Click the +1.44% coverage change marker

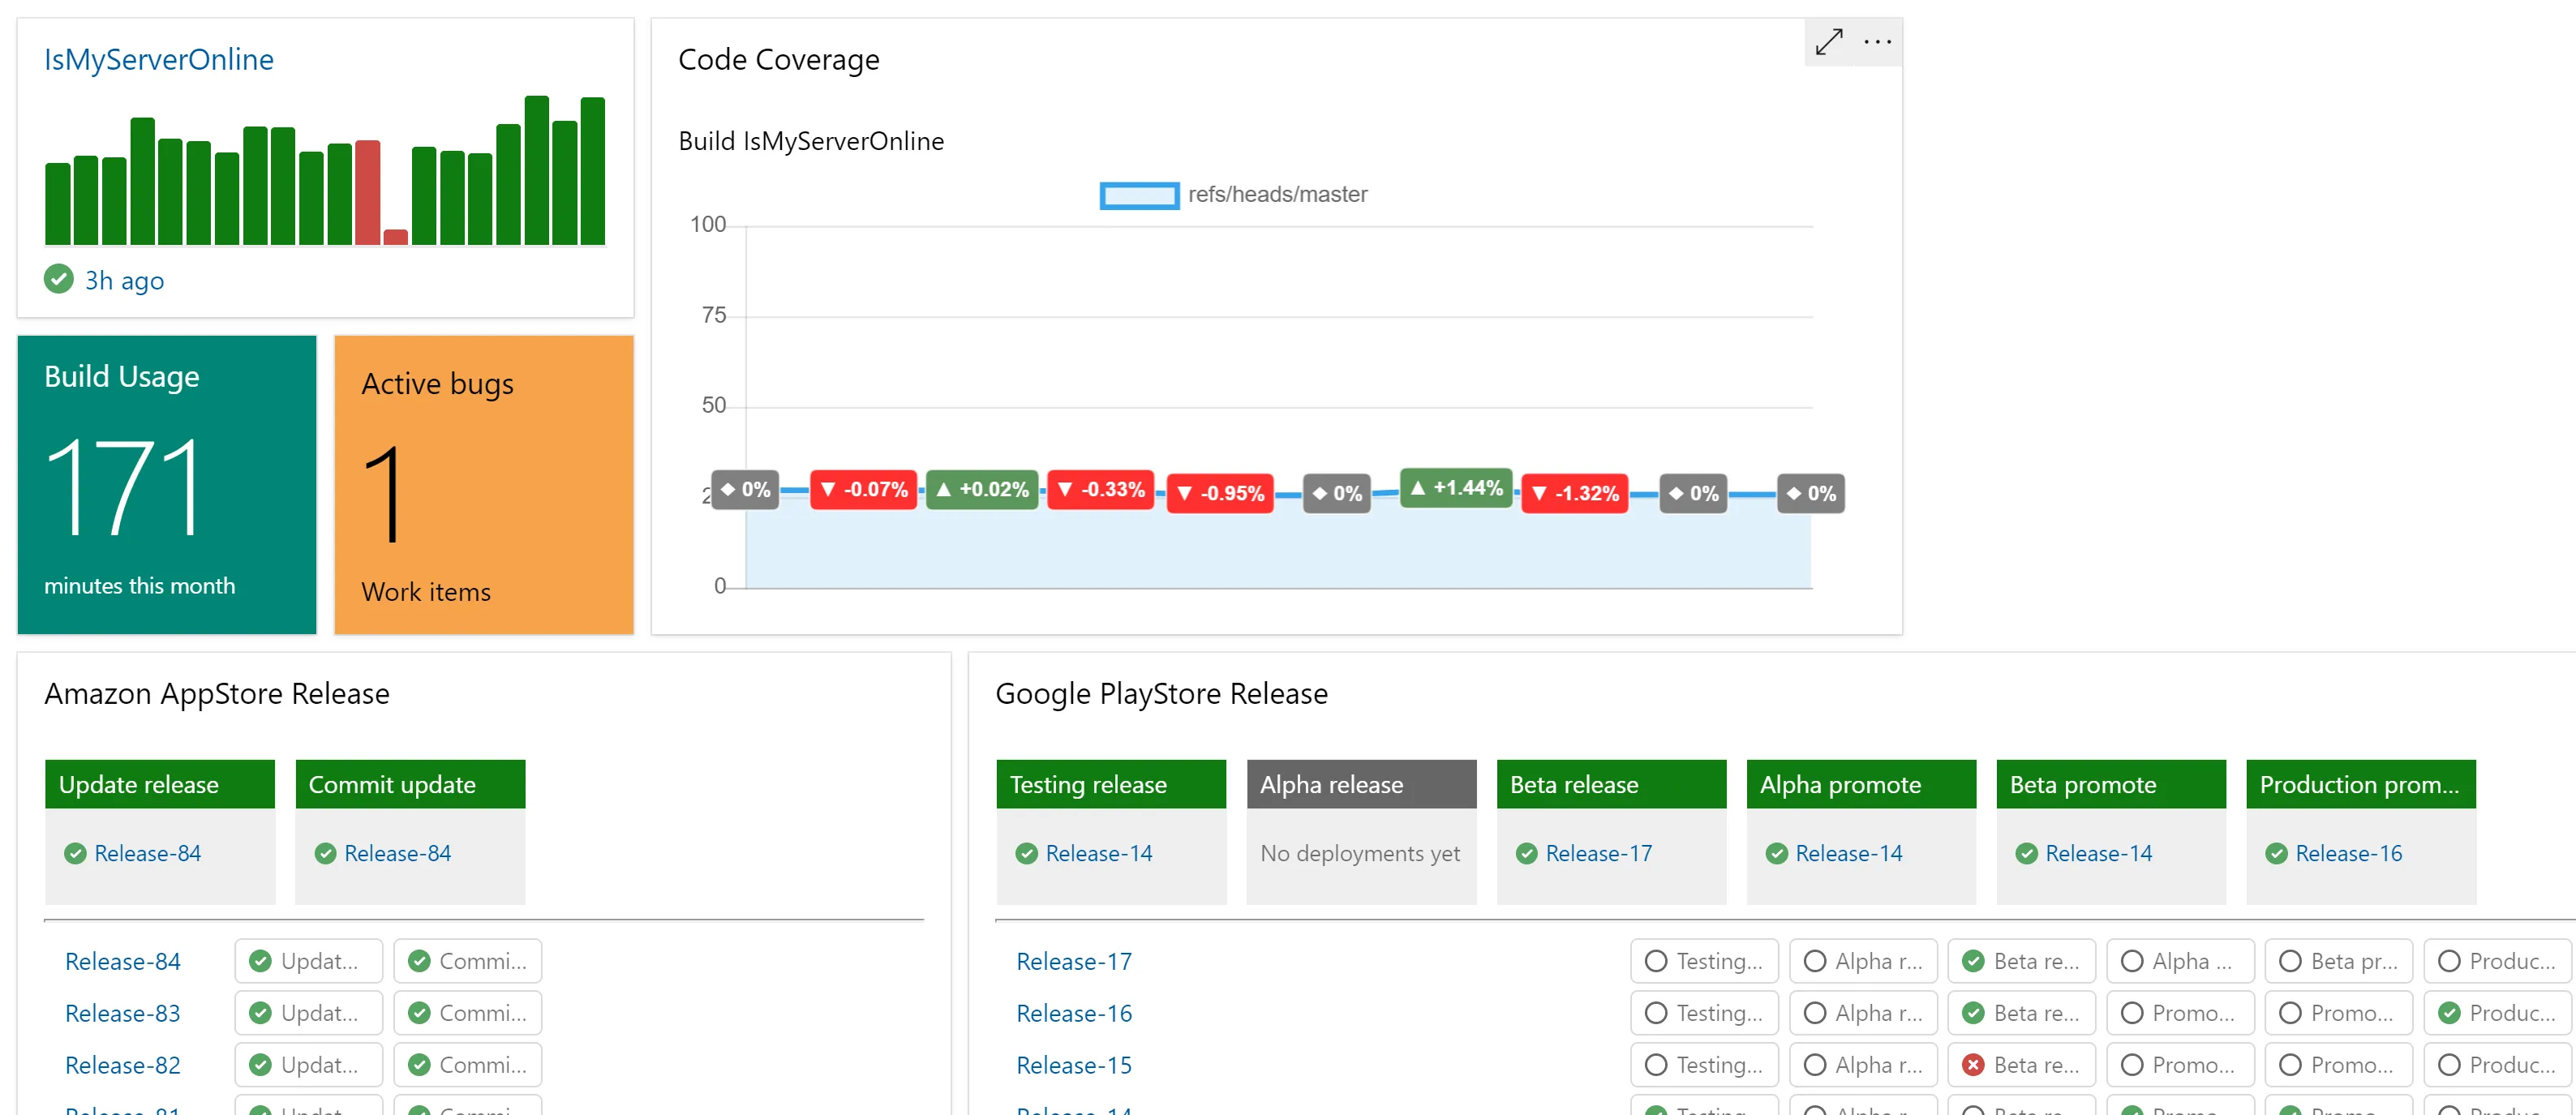(x=1455, y=489)
